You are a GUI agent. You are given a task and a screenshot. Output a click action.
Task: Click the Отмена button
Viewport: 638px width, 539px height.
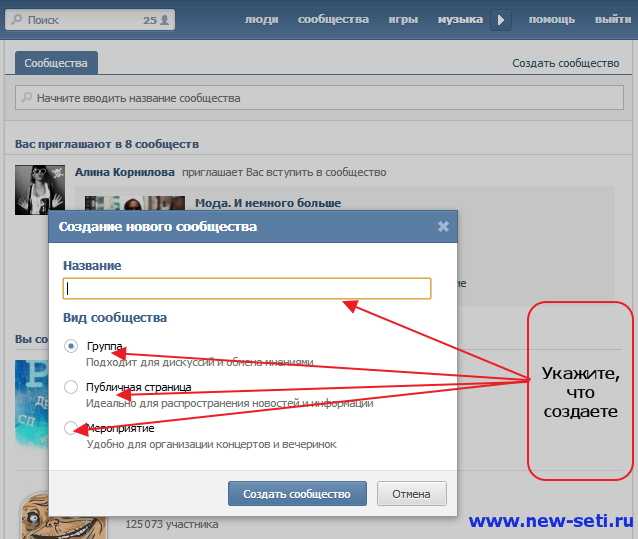(411, 494)
